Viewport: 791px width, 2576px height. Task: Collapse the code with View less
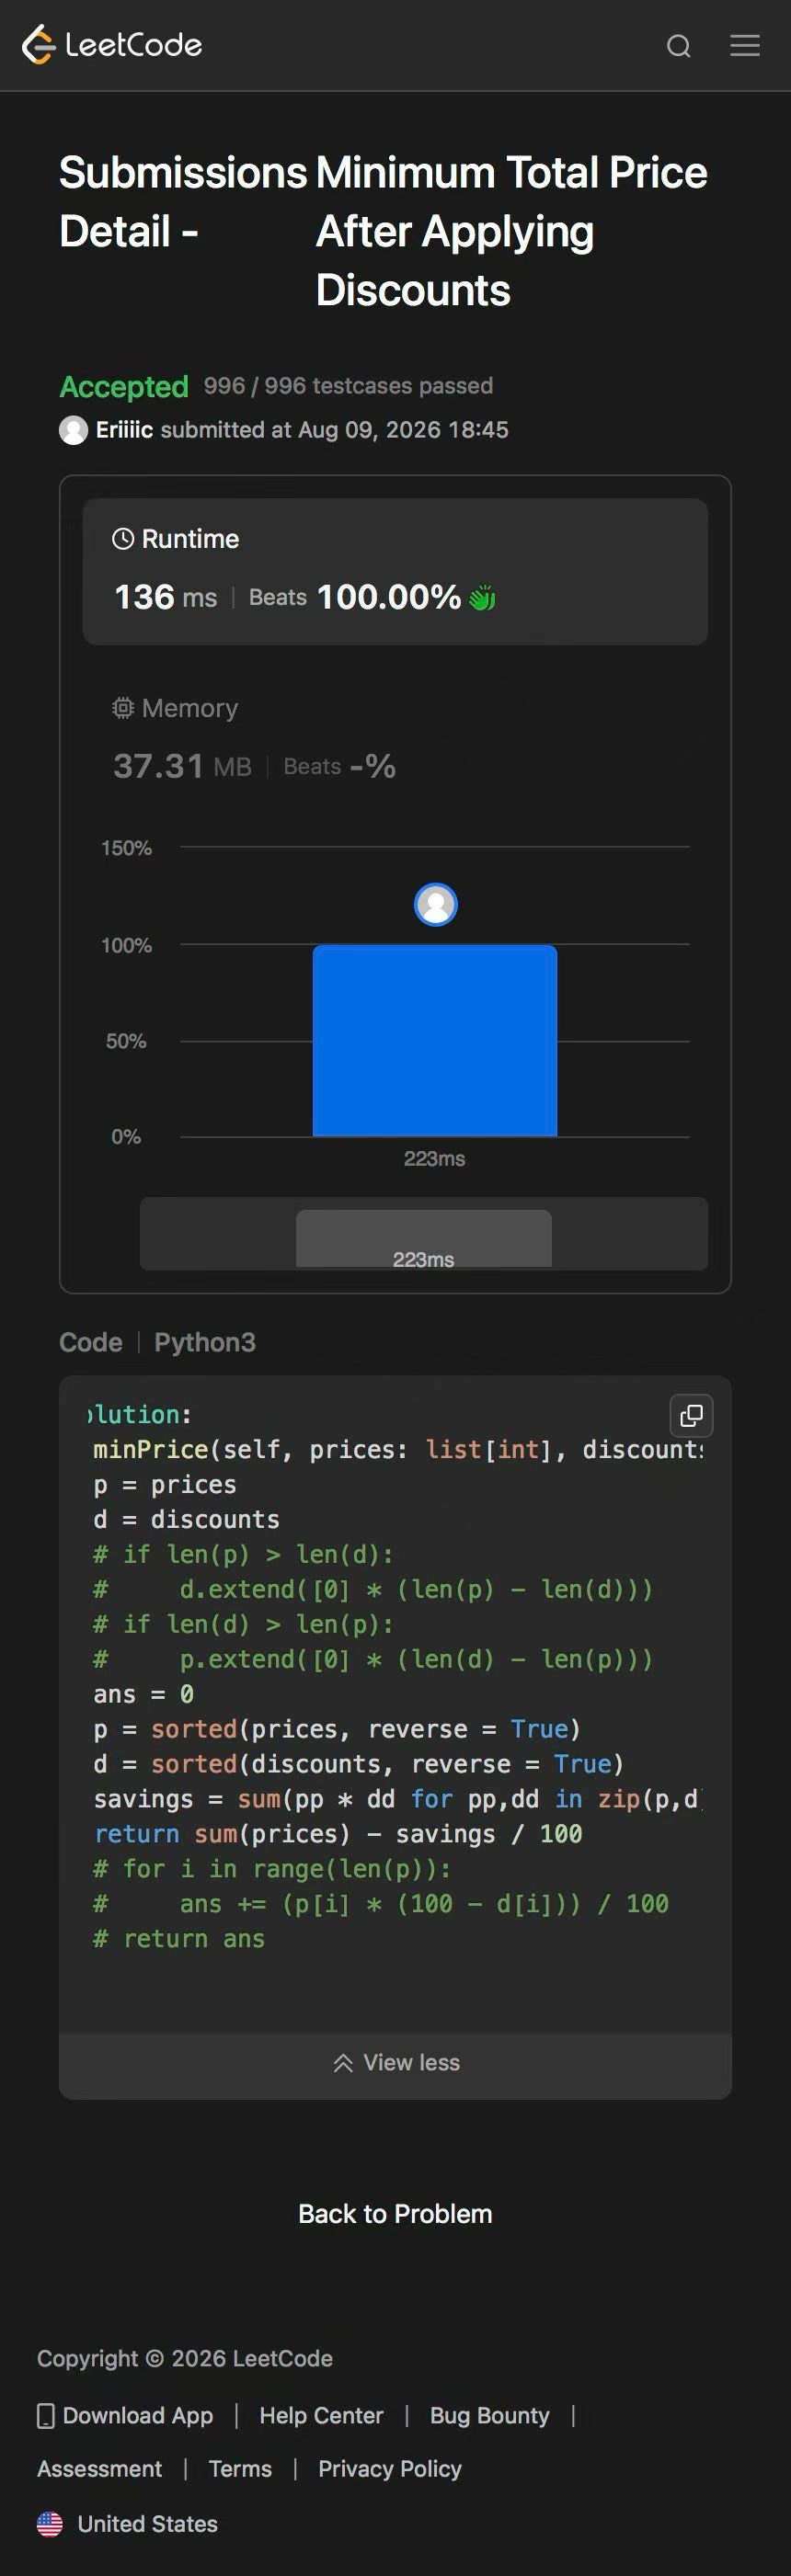[x=396, y=2062]
